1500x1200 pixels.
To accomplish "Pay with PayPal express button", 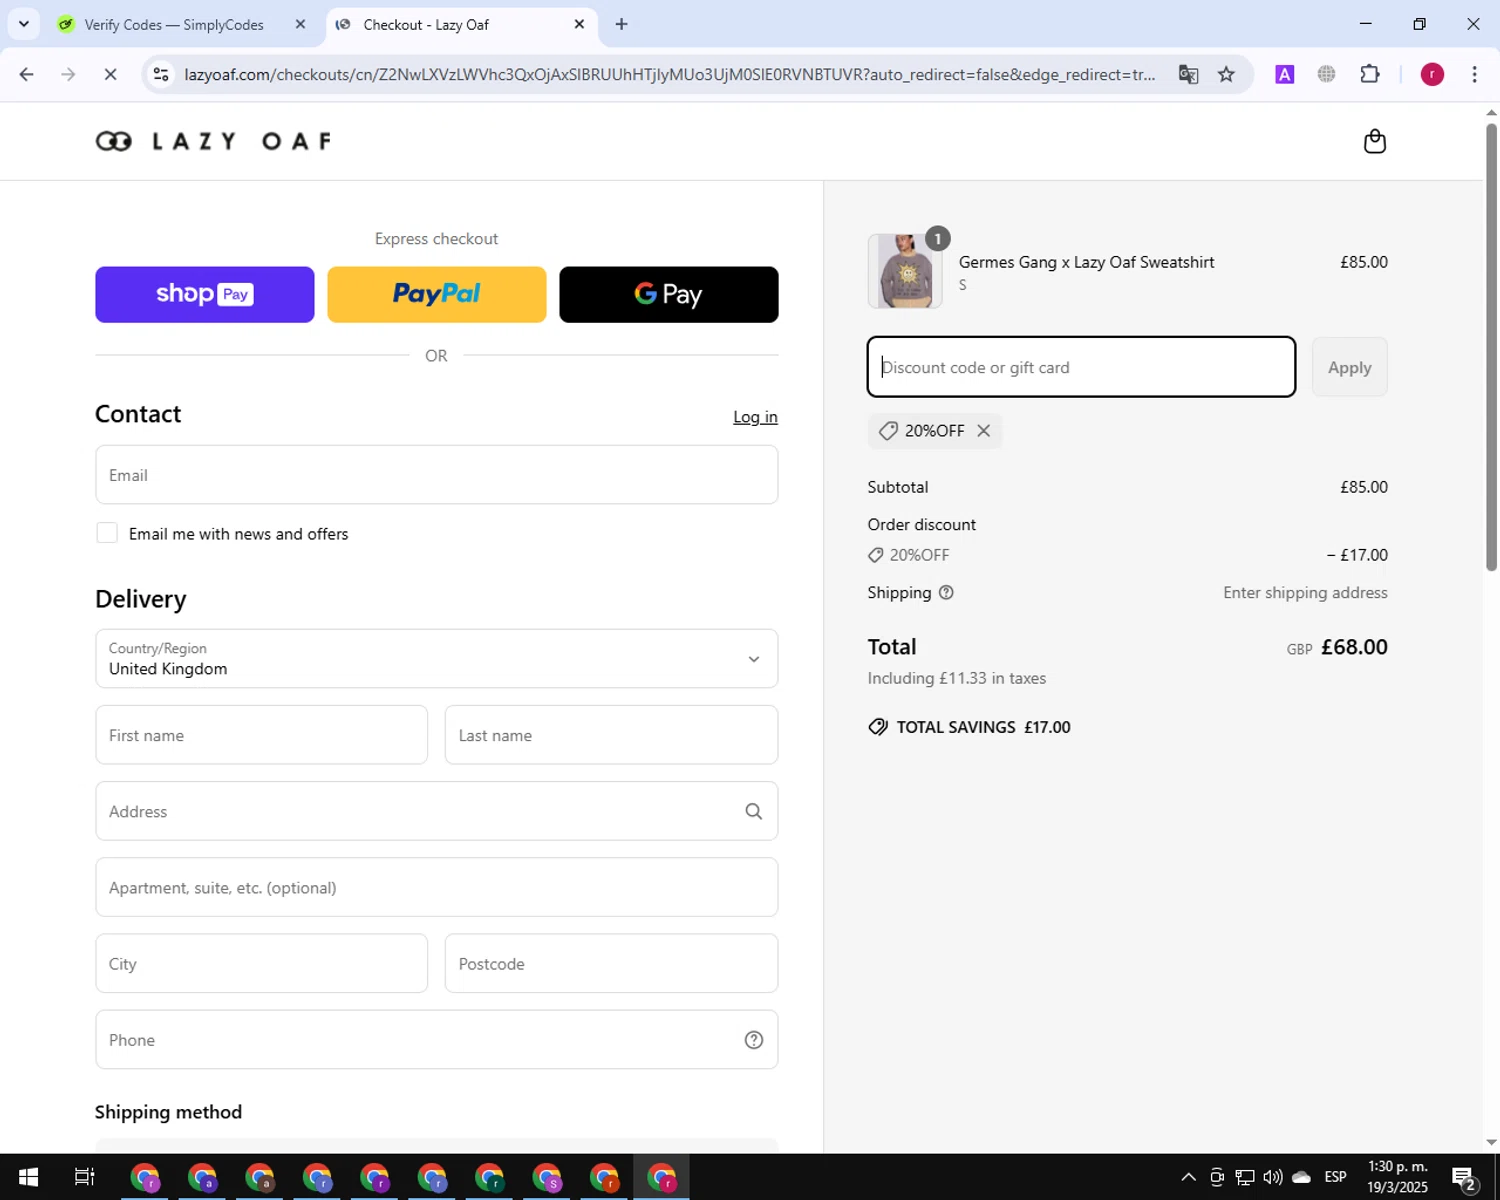I will tap(437, 295).
